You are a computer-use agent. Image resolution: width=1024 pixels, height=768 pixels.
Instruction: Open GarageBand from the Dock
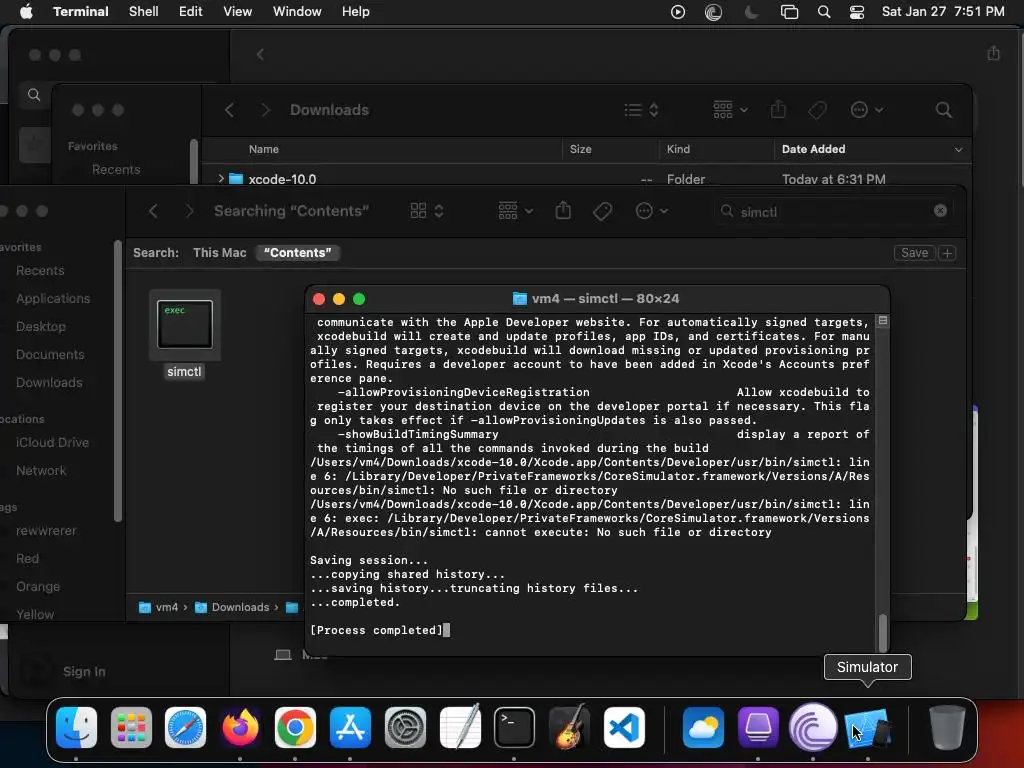pos(569,727)
